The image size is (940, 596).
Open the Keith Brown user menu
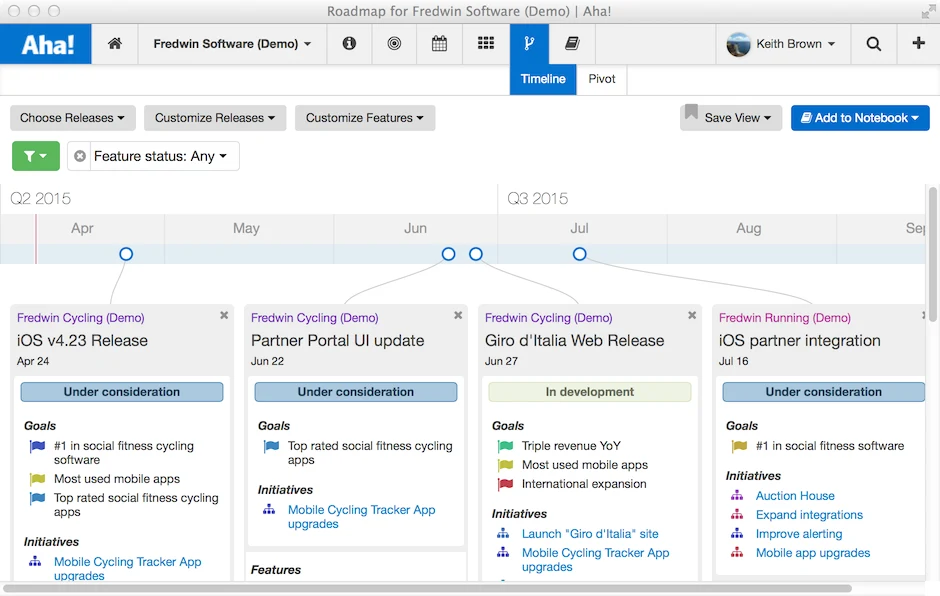point(796,44)
